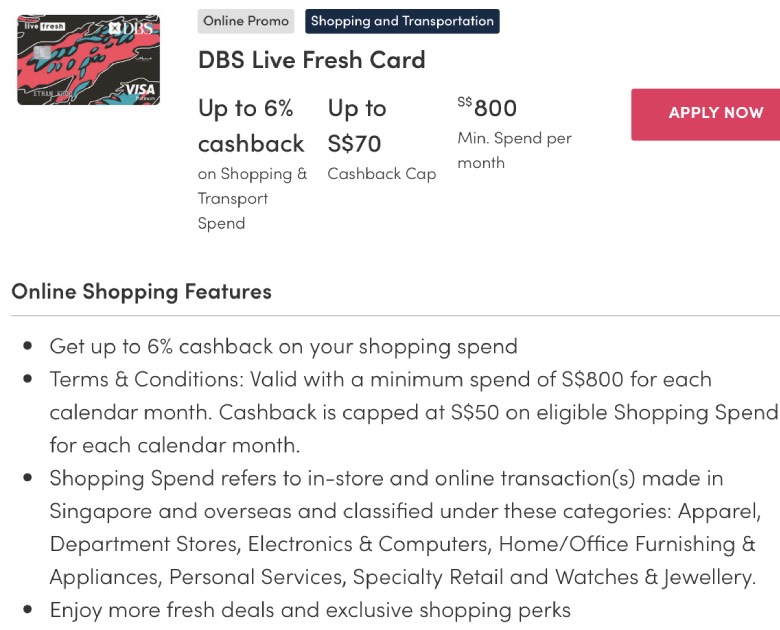Click the "S$800" minimum spend amount
The width and height of the screenshot is (780, 630).
point(487,107)
